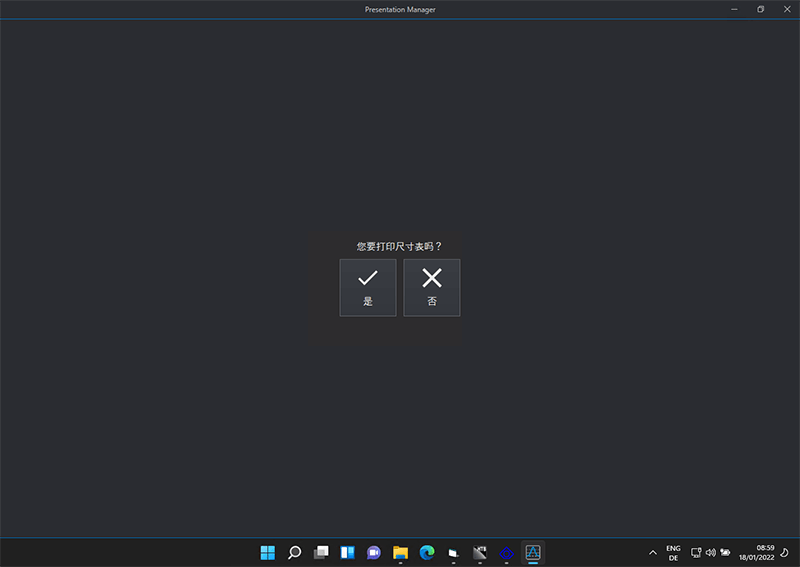Close the Presentation Manager window
Viewport: 800px width, 567px height.
(x=787, y=9)
